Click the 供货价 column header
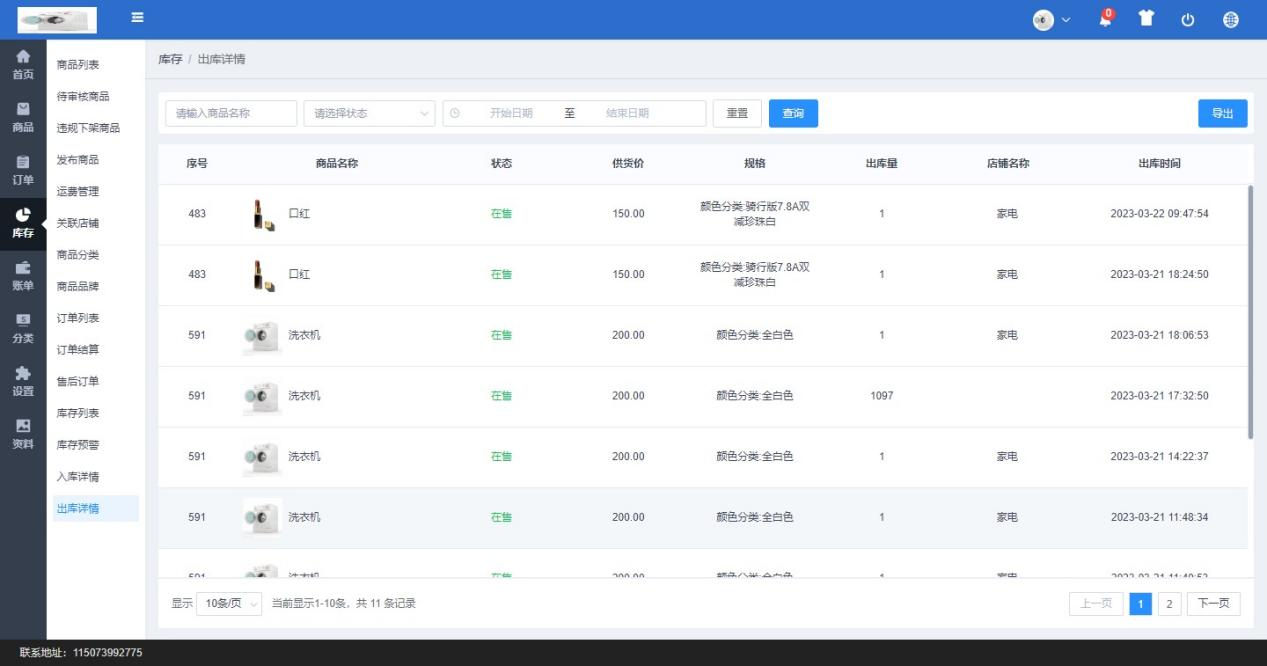This screenshot has width=1267, height=666. point(628,164)
